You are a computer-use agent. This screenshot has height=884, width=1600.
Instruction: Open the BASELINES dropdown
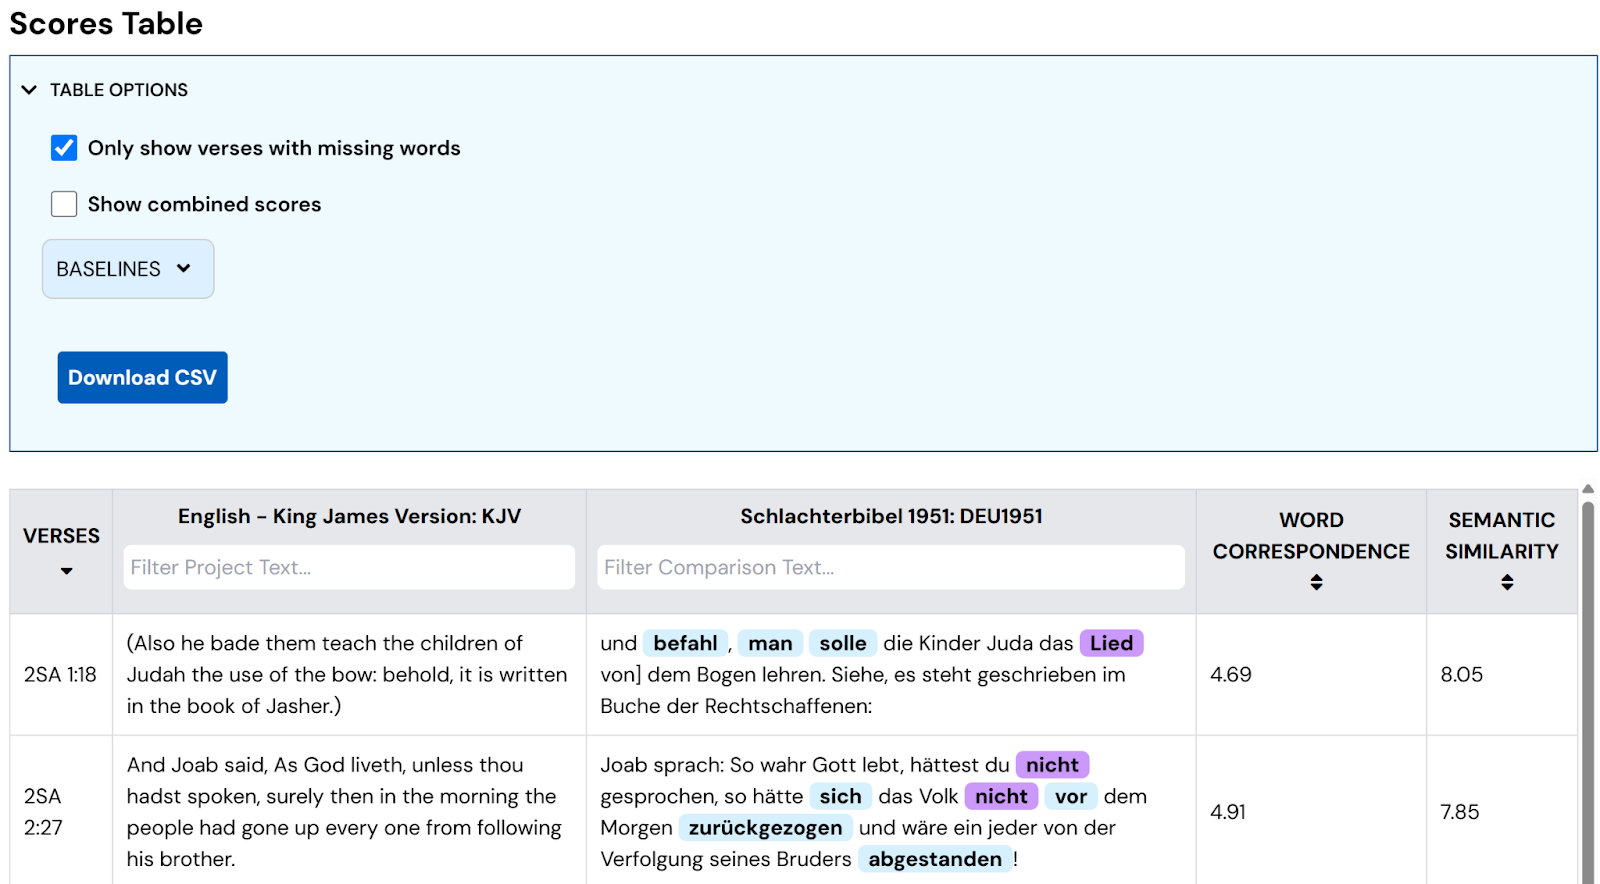pos(128,269)
